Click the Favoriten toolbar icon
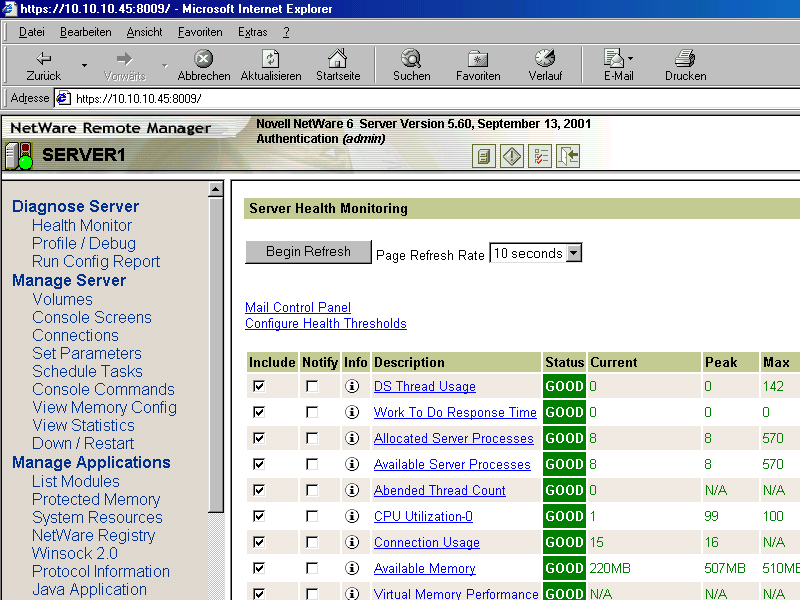The height and width of the screenshot is (600, 800). (477, 64)
